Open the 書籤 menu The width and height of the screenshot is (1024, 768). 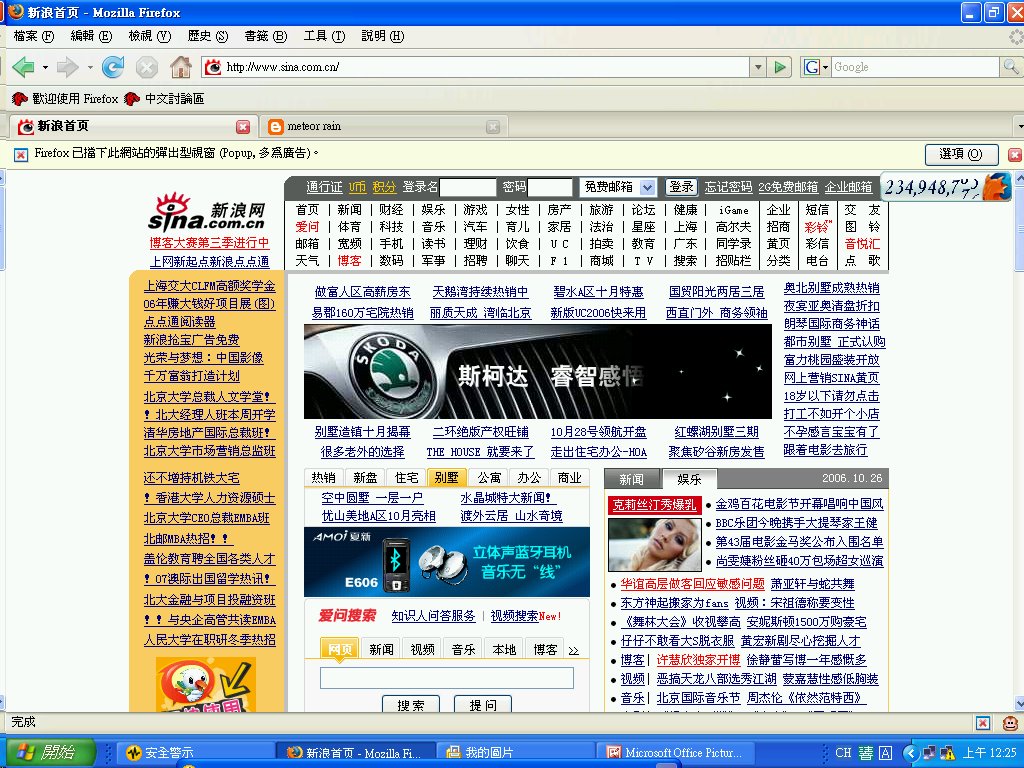pyautogui.click(x=265, y=36)
